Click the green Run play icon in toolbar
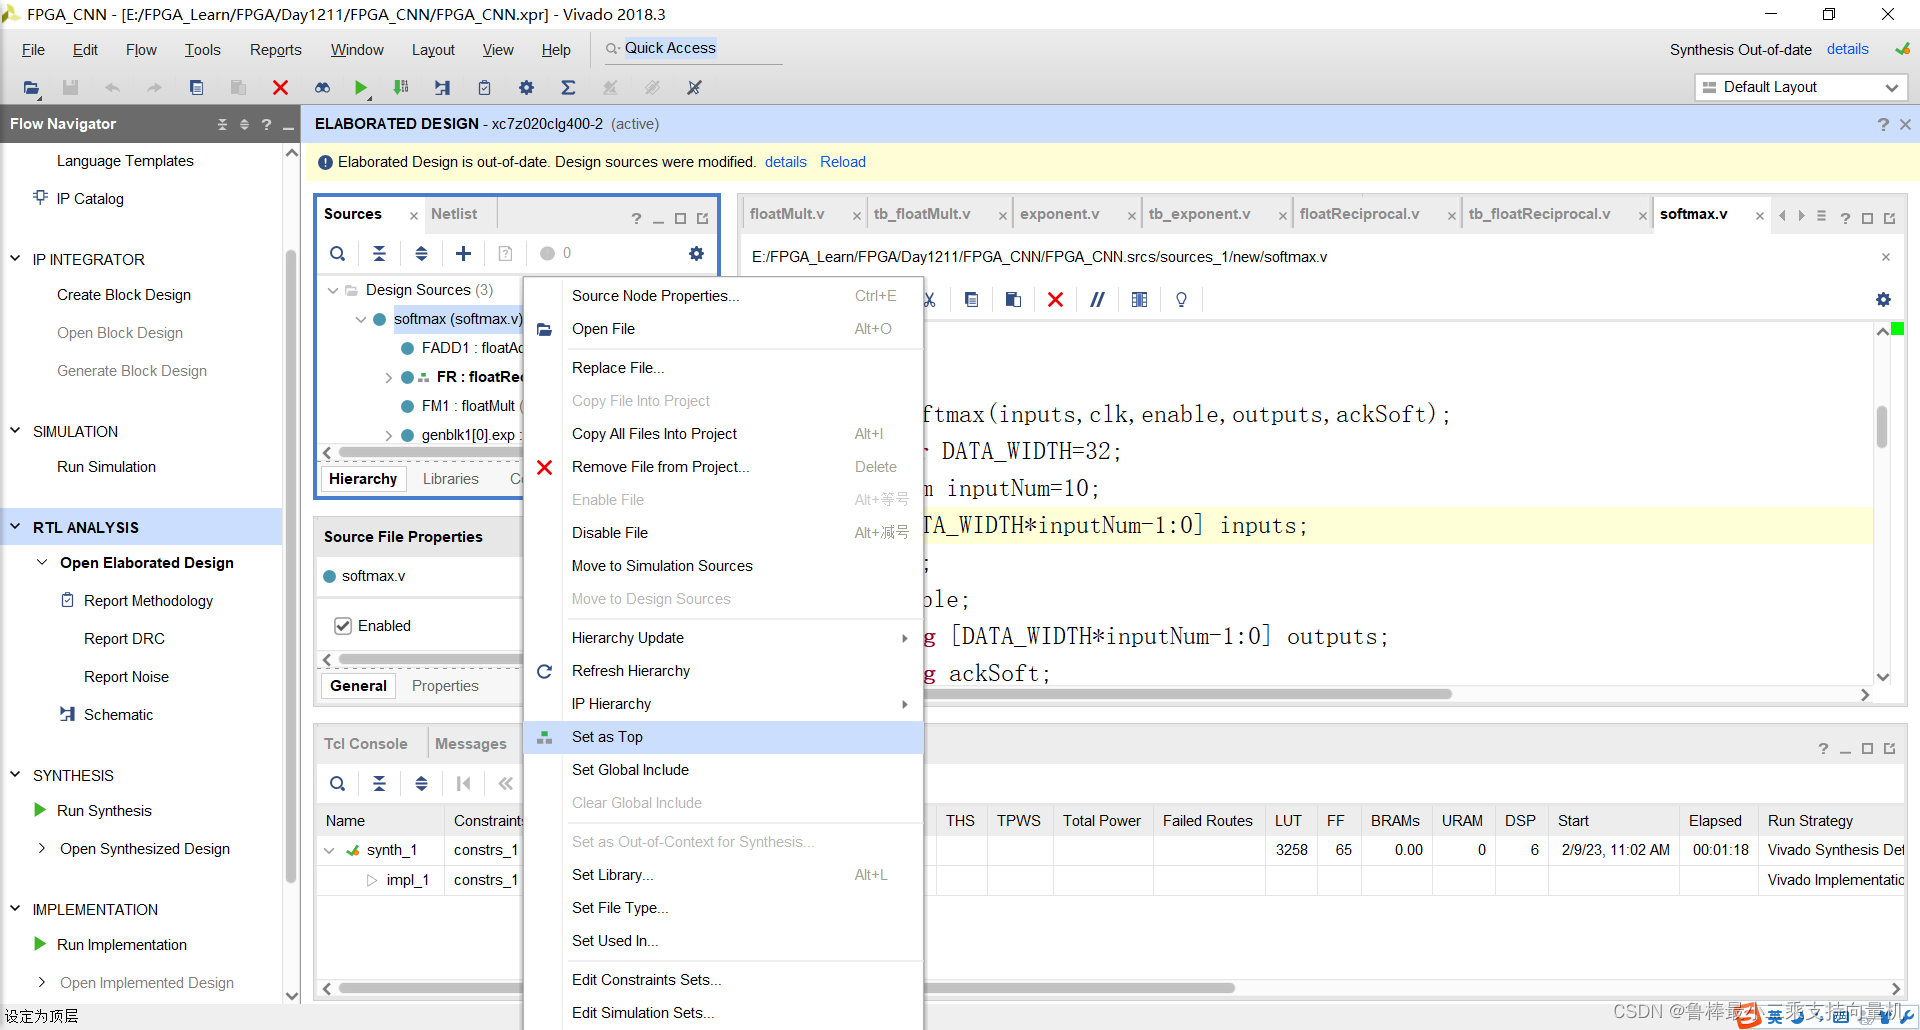1920x1030 pixels. [x=361, y=88]
